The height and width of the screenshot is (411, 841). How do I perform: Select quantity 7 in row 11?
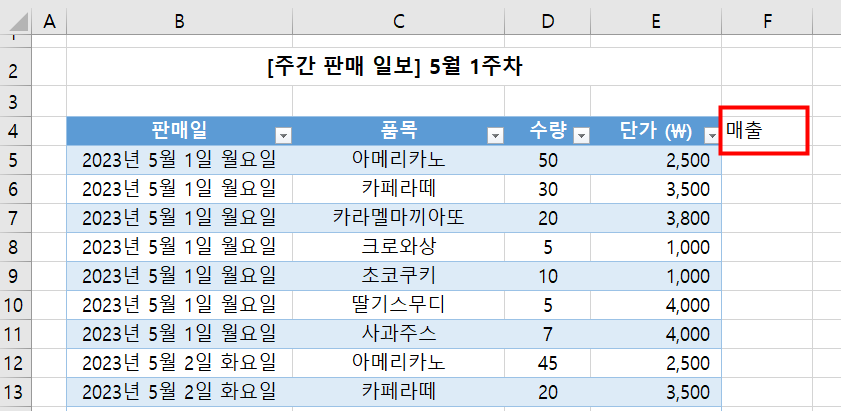(x=548, y=334)
